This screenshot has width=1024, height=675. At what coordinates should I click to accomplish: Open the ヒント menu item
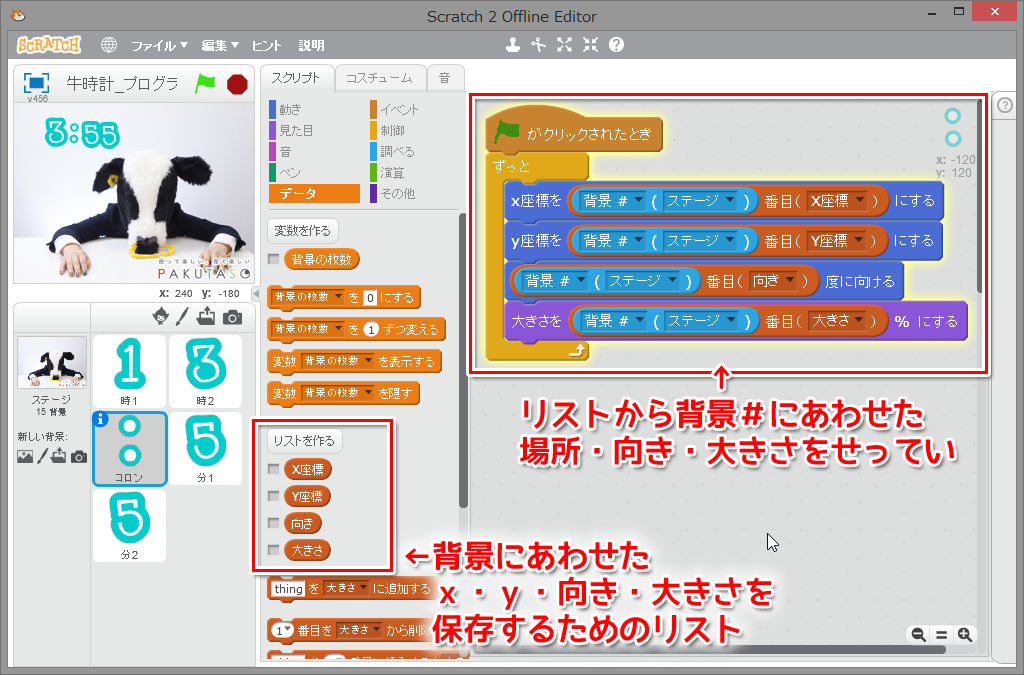coord(266,45)
